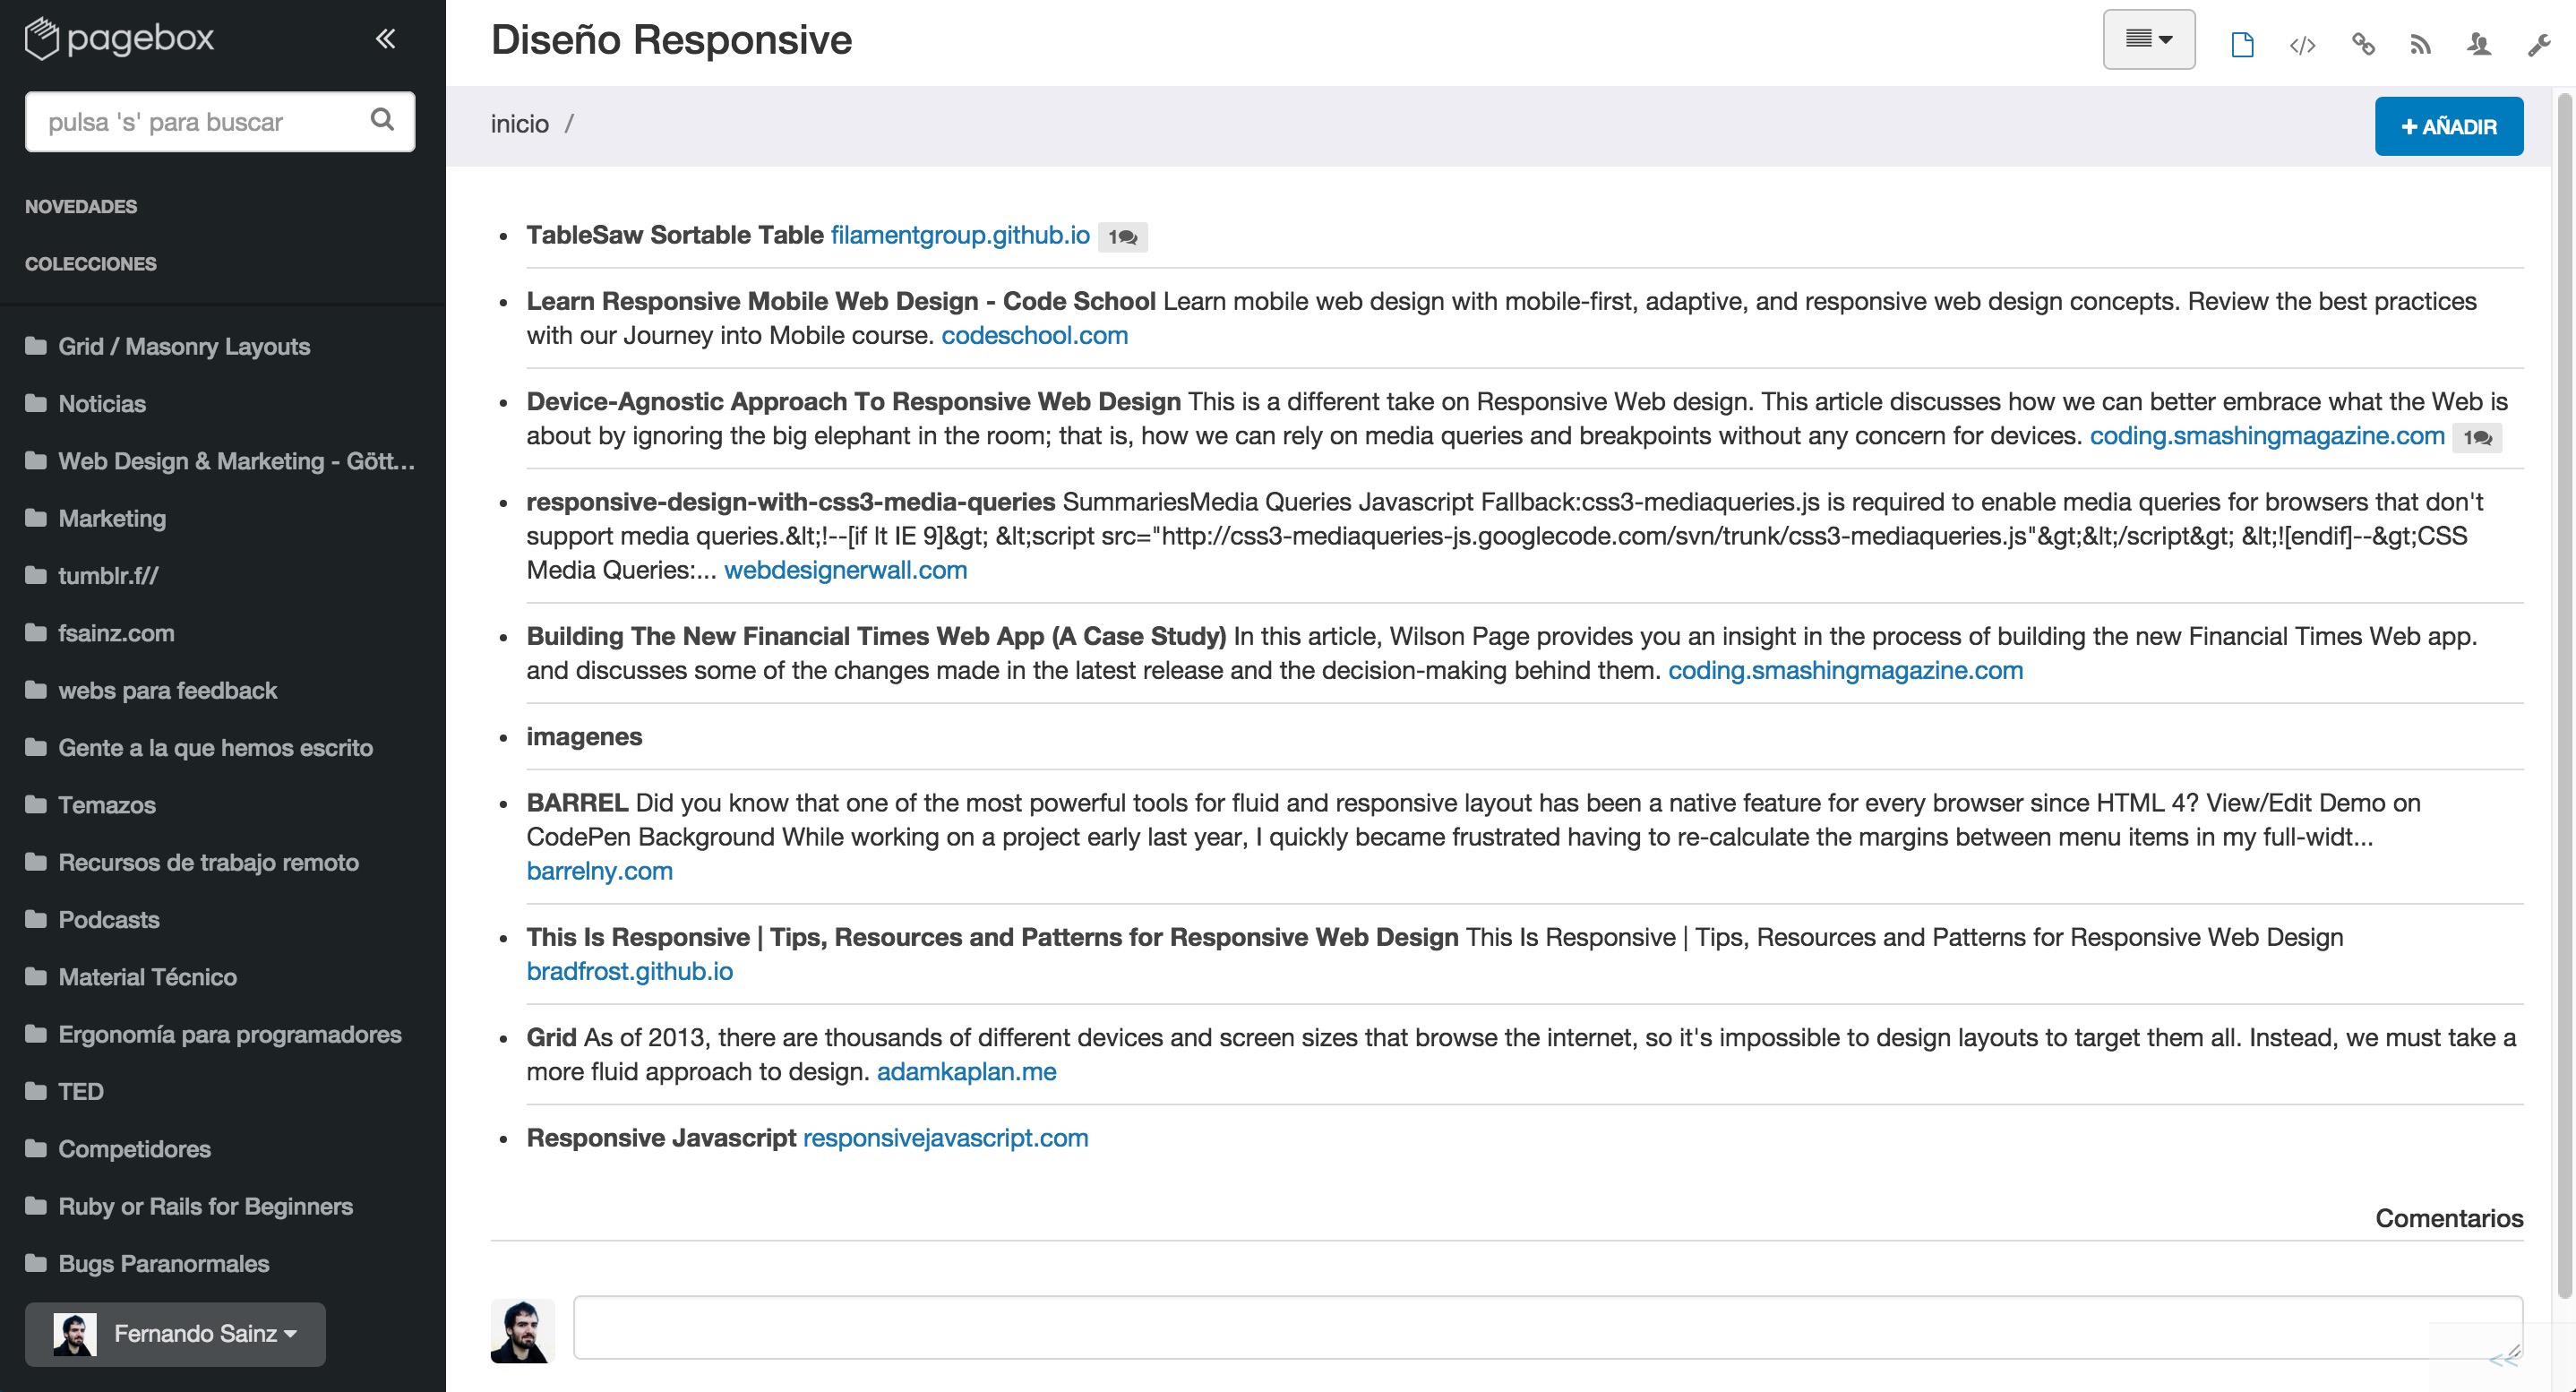Image resolution: width=2576 pixels, height=1392 pixels.
Task: Click the Learn Responsive Mobile Web Design title
Action: pyautogui.click(x=841, y=301)
